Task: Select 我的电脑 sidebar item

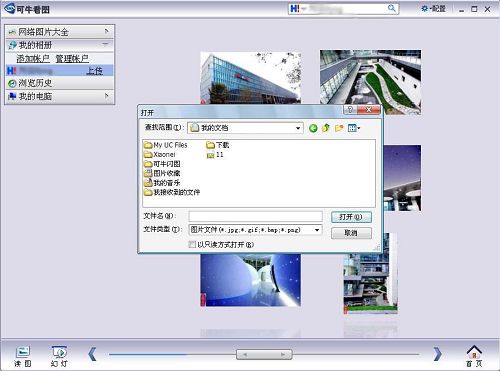Action: [x=60, y=96]
